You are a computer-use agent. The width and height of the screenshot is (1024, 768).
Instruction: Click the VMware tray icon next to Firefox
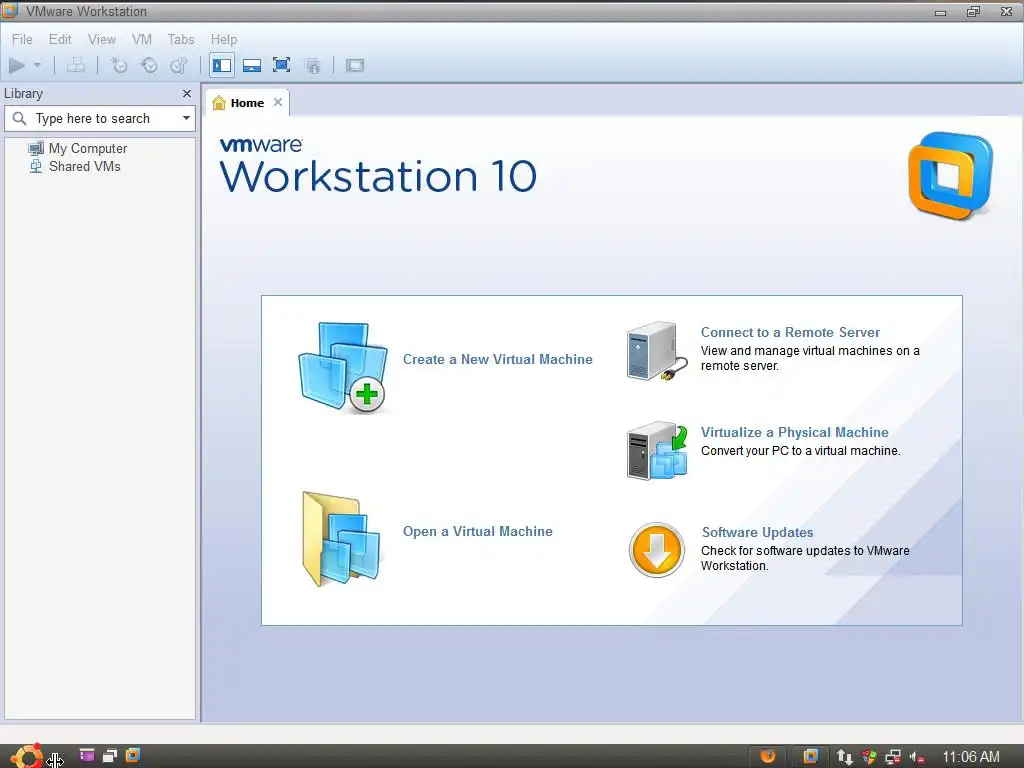810,756
